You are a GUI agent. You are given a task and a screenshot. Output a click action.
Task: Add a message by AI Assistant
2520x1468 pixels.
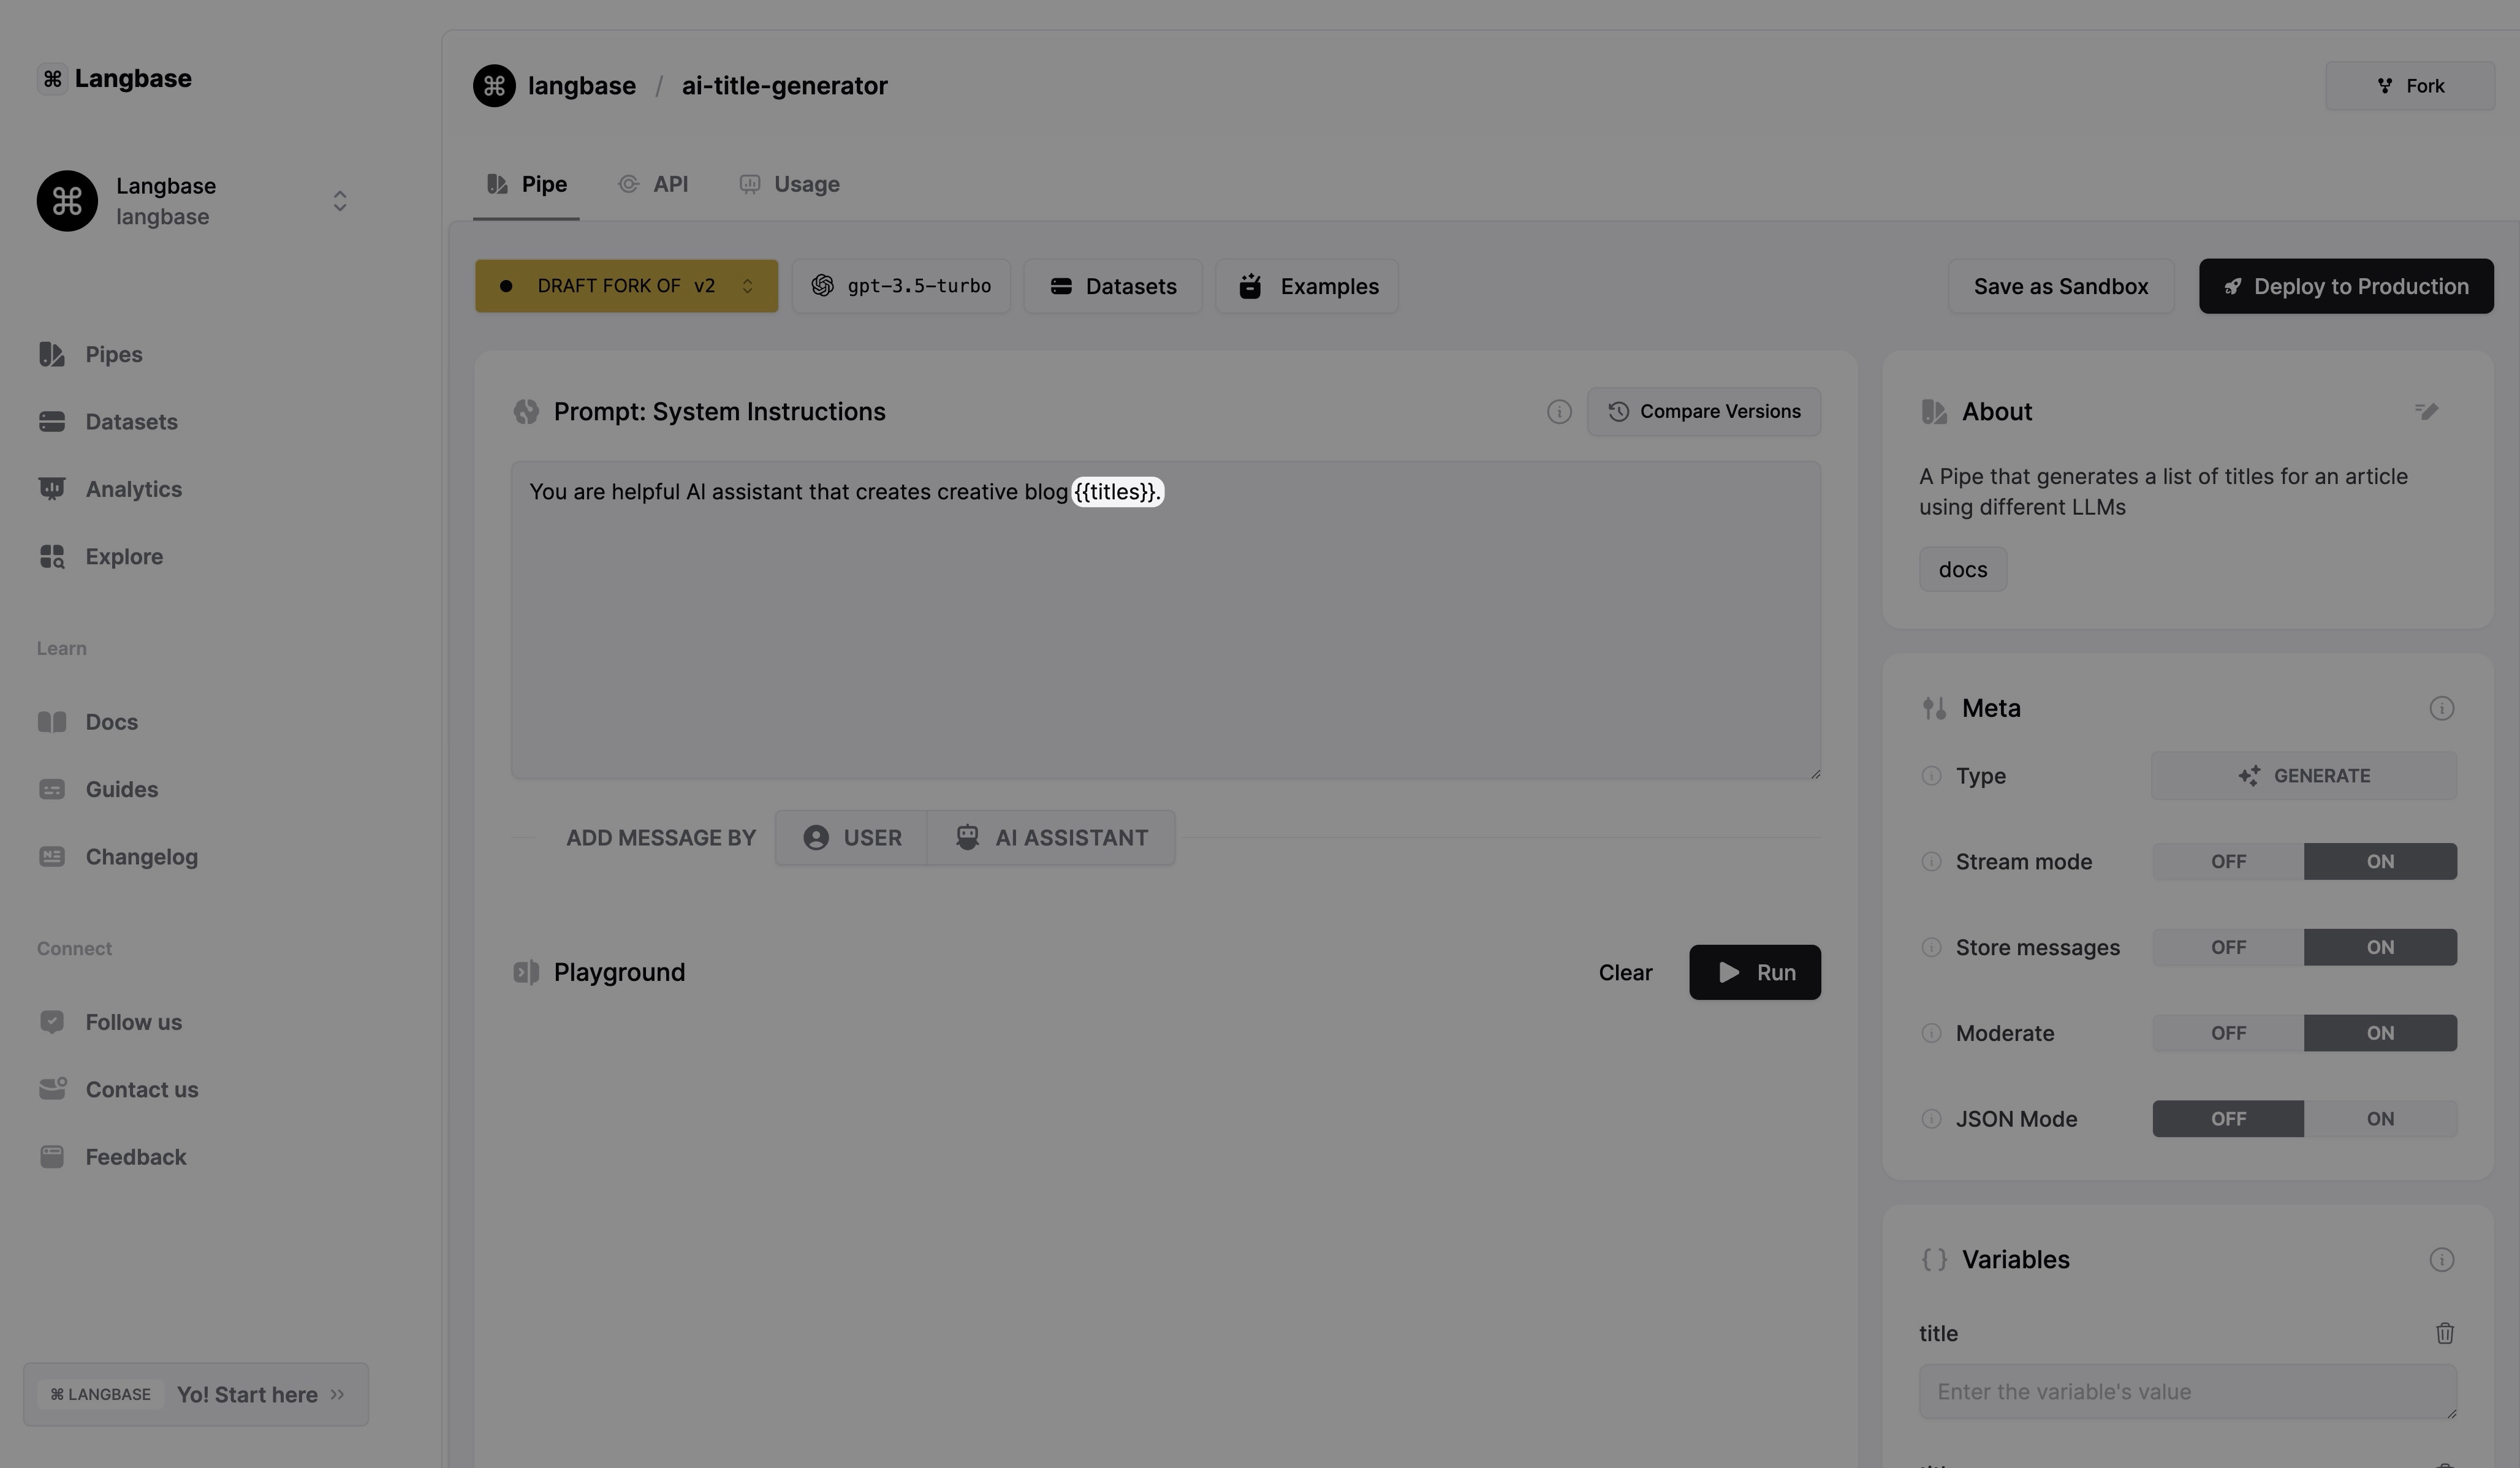(1051, 838)
